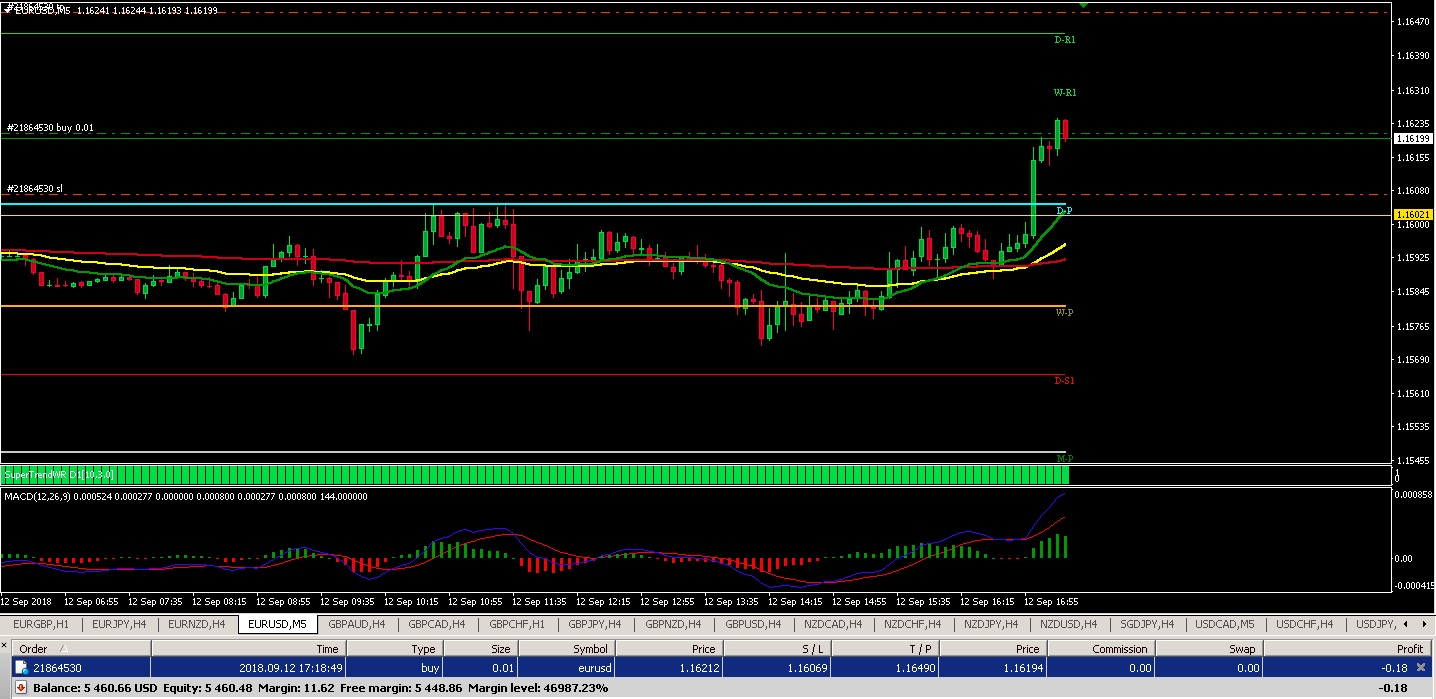This screenshot has width=1436, height=699.
Task: Switch to the GBPJPY,H4 chart tab
Action: click(595, 624)
